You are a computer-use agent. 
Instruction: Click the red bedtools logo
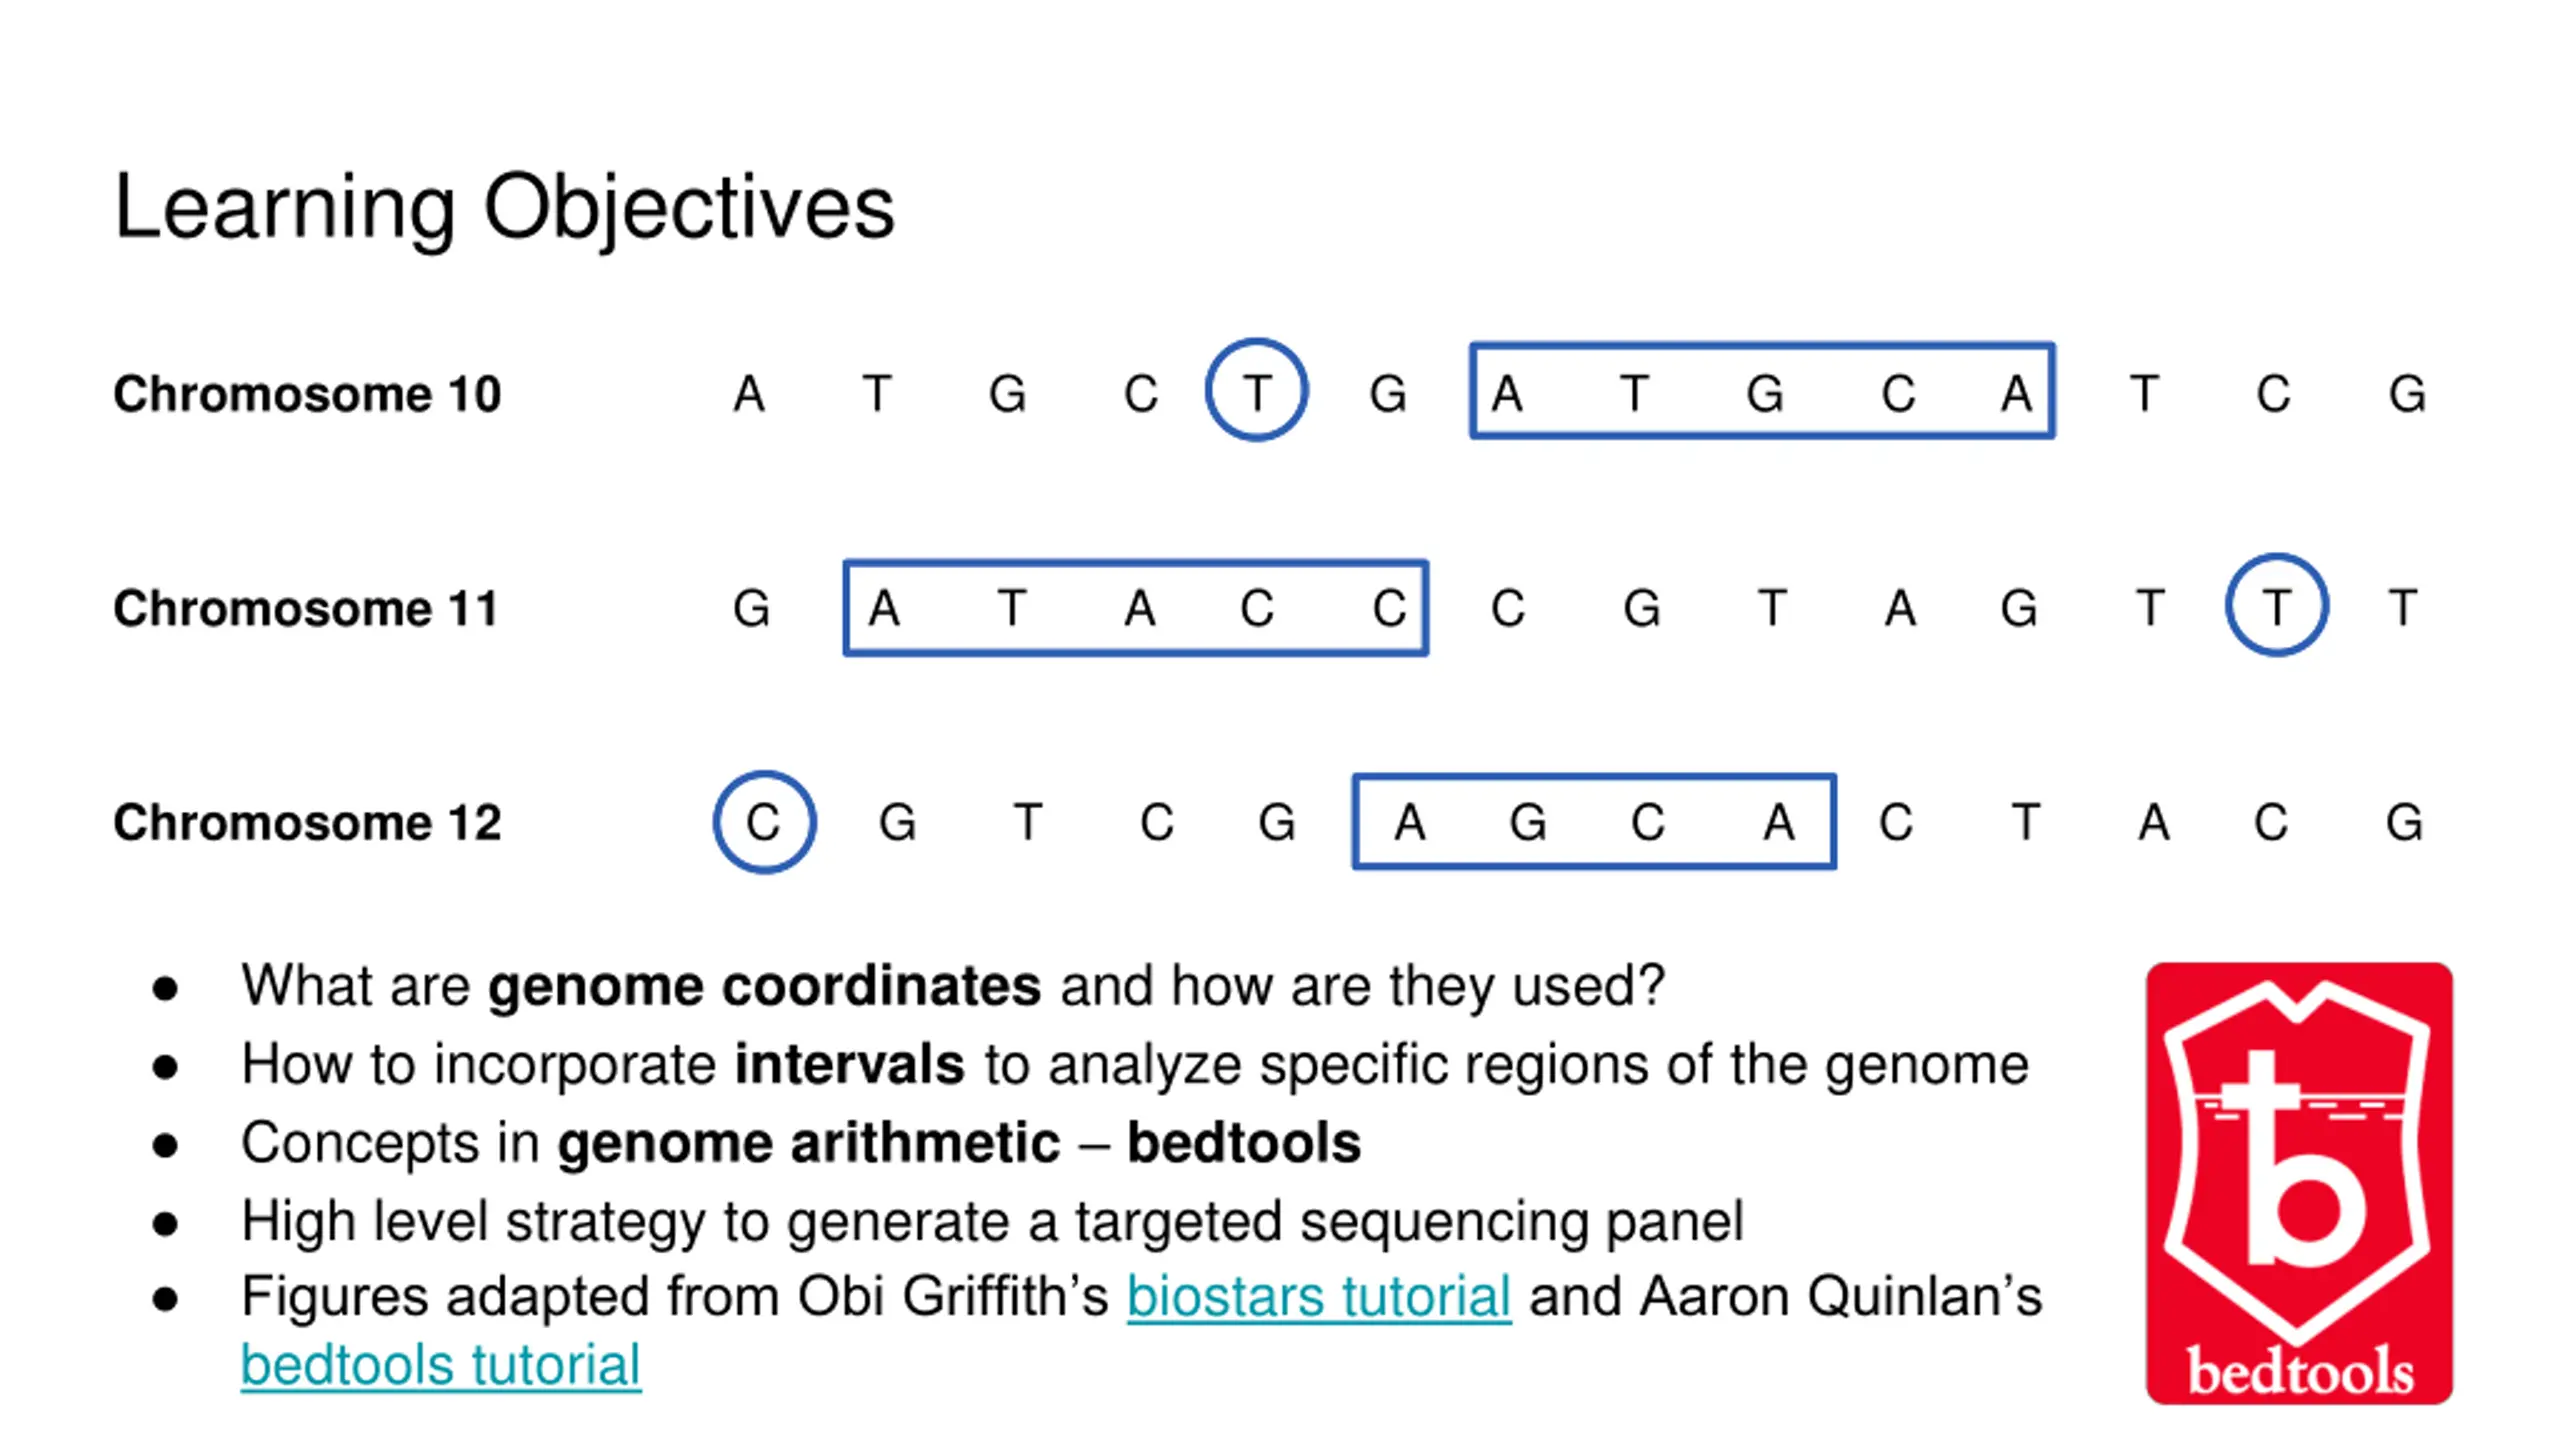(x=2299, y=1183)
